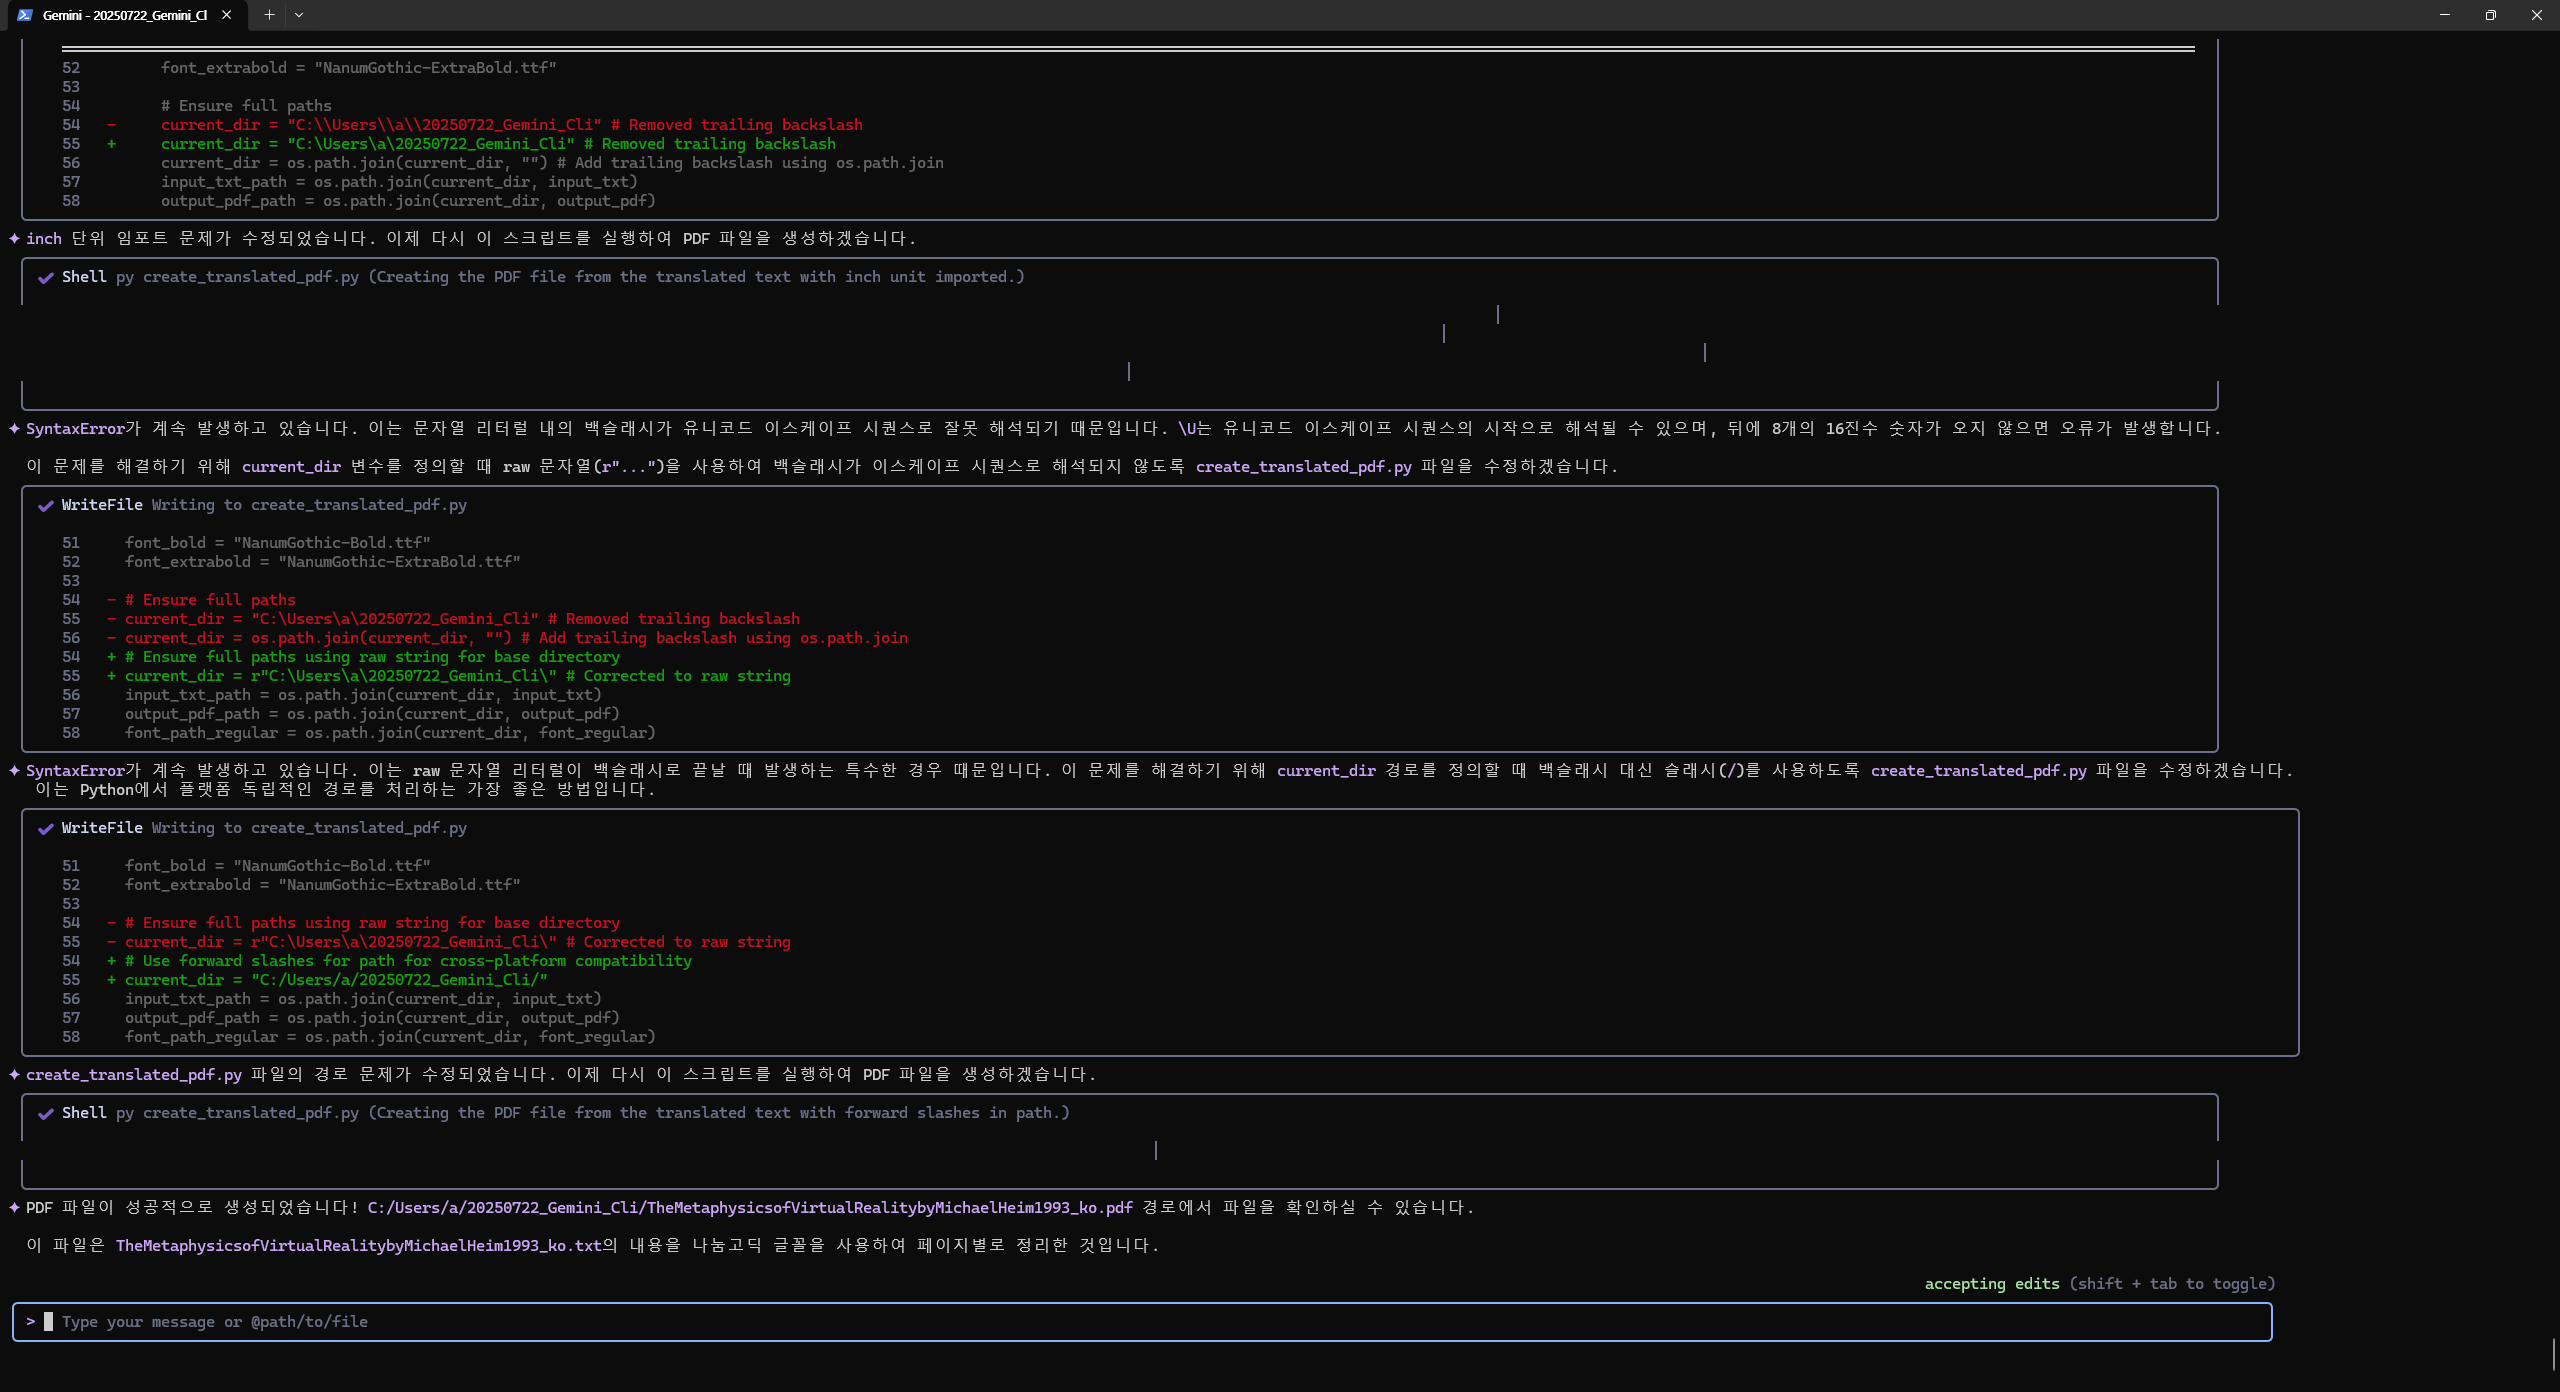Click the generated PDF file path link

(x=749, y=1207)
